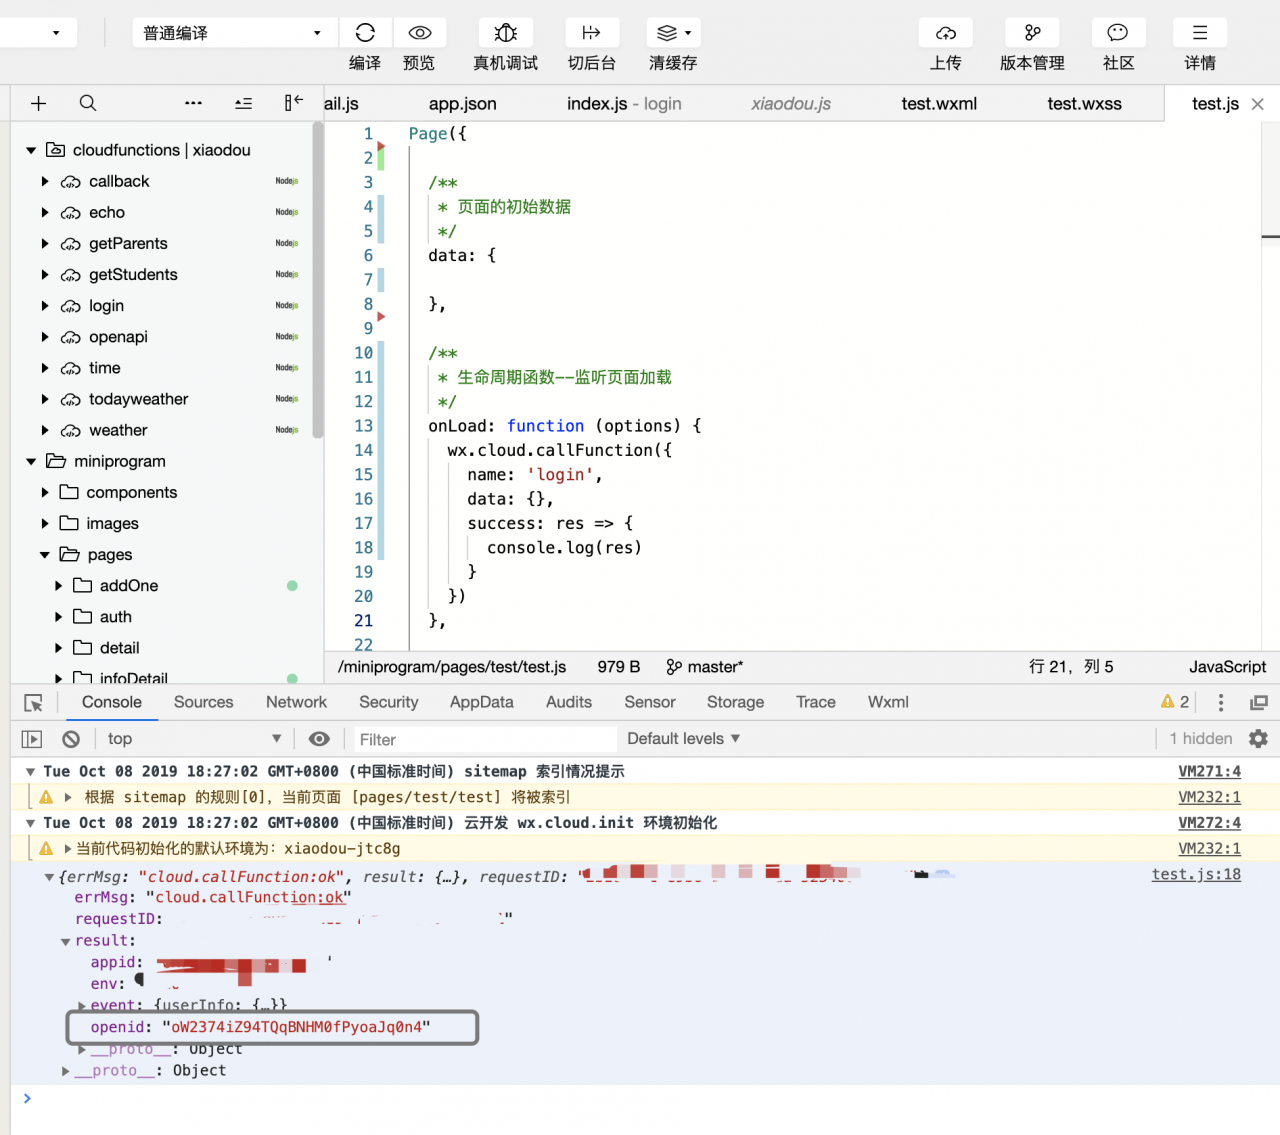Screen dimensions: 1280x1135
Task: Collapse the file tree panel
Action: pyautogui.click(x=293, y=103)
